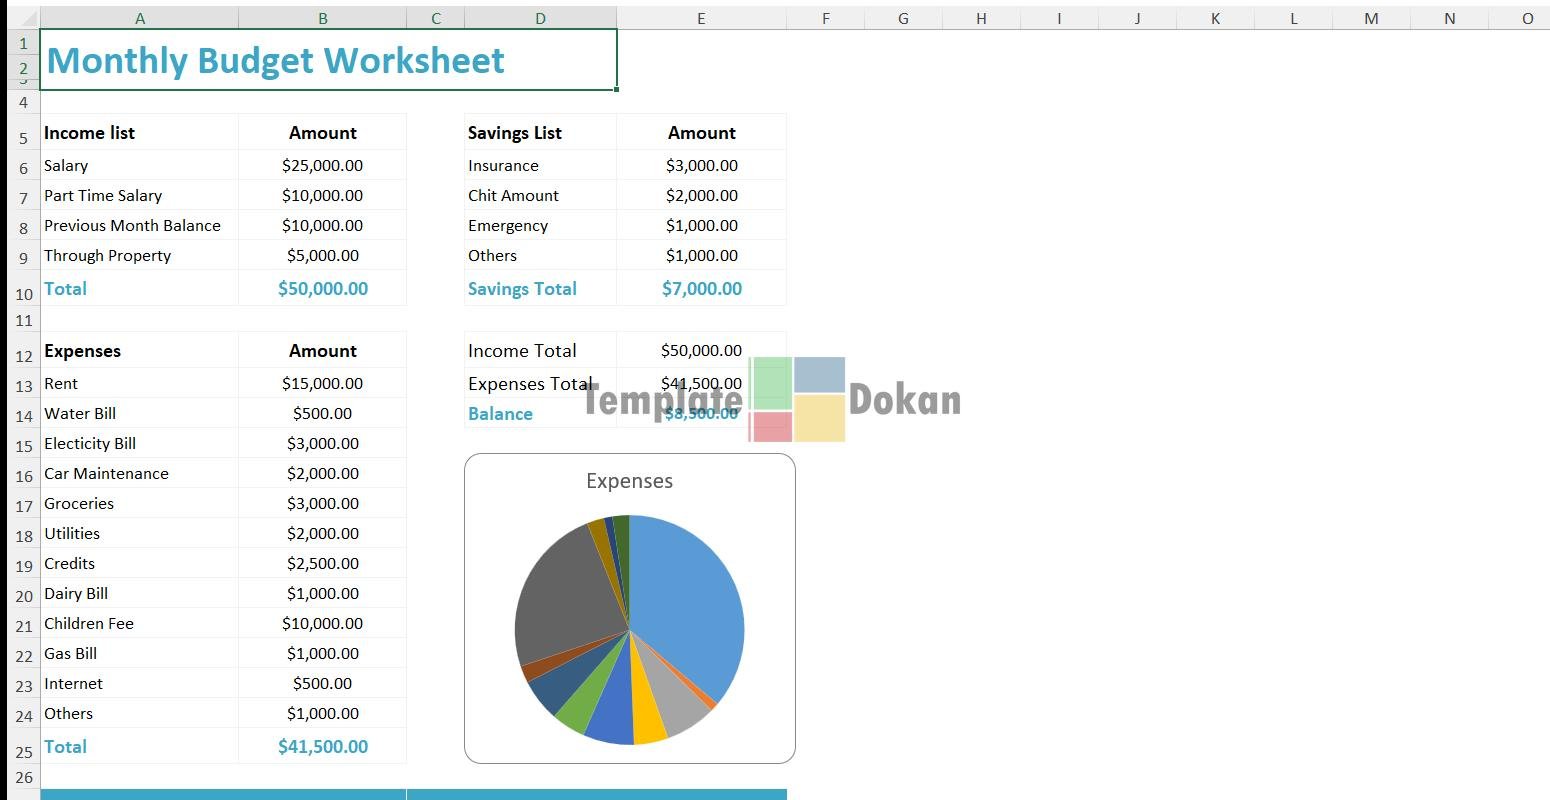This screenshot has height=800, width=1550.
Task: Click the dark gray pie slice
Action: 565,600
